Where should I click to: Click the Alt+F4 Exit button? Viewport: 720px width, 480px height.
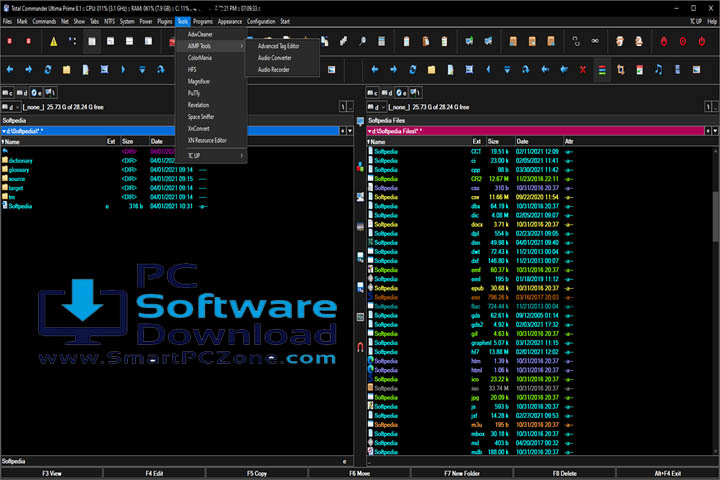pos(668,473)
